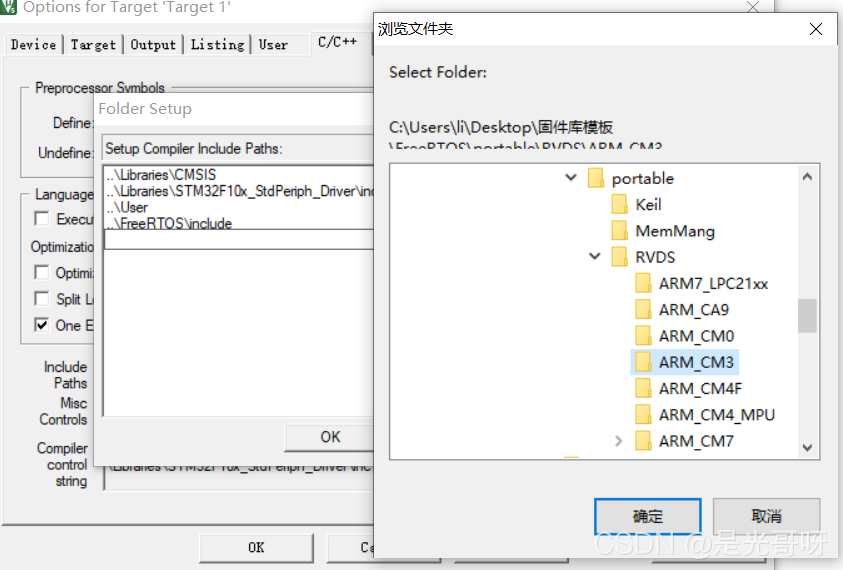Confirm folder with 确定 button

click(648, 516)
